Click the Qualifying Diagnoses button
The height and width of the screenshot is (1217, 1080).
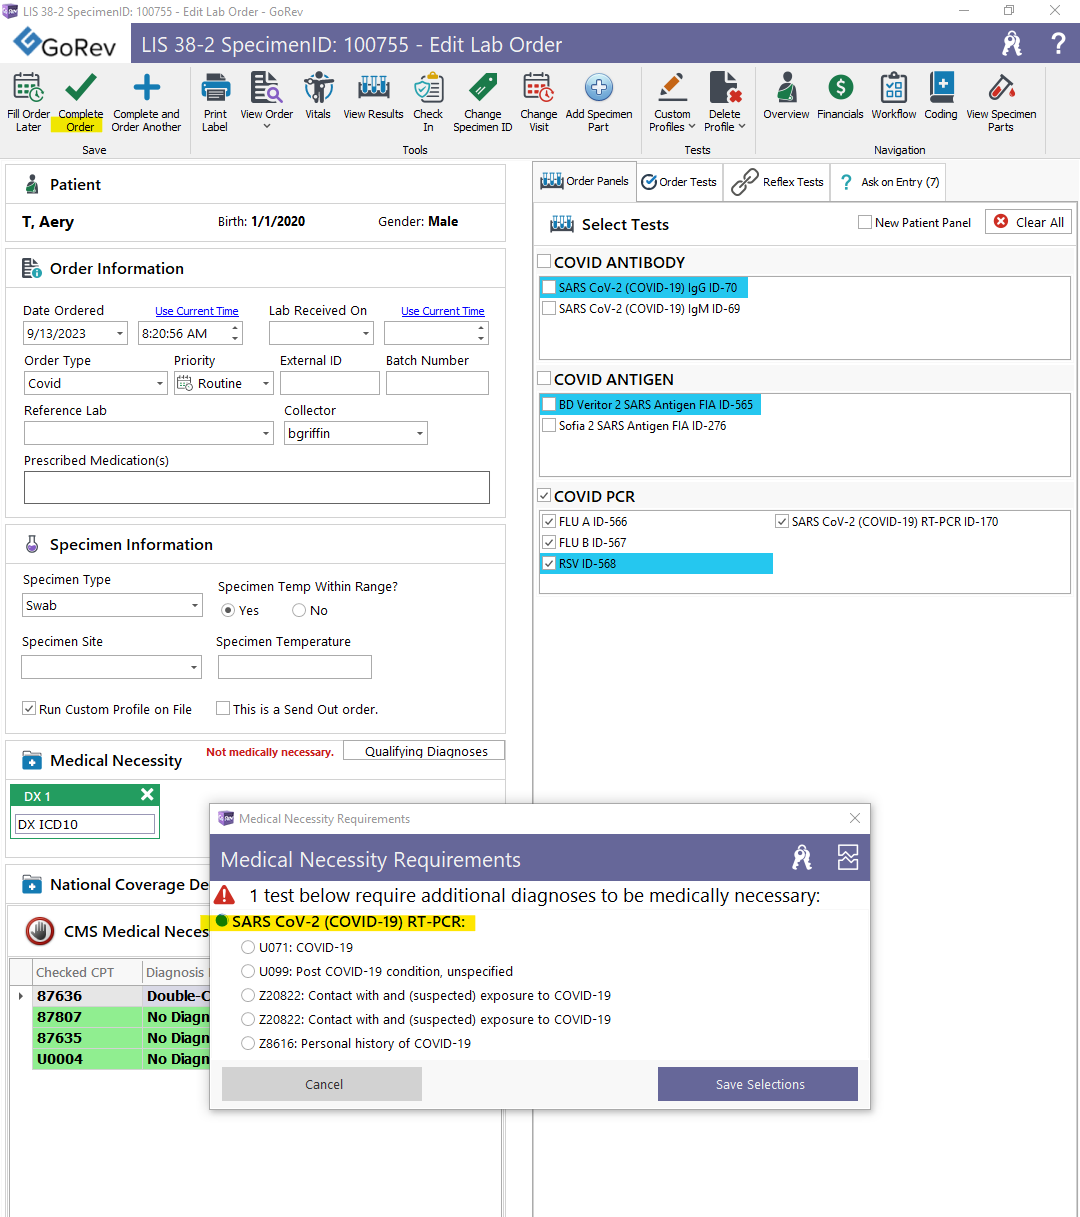425,751
